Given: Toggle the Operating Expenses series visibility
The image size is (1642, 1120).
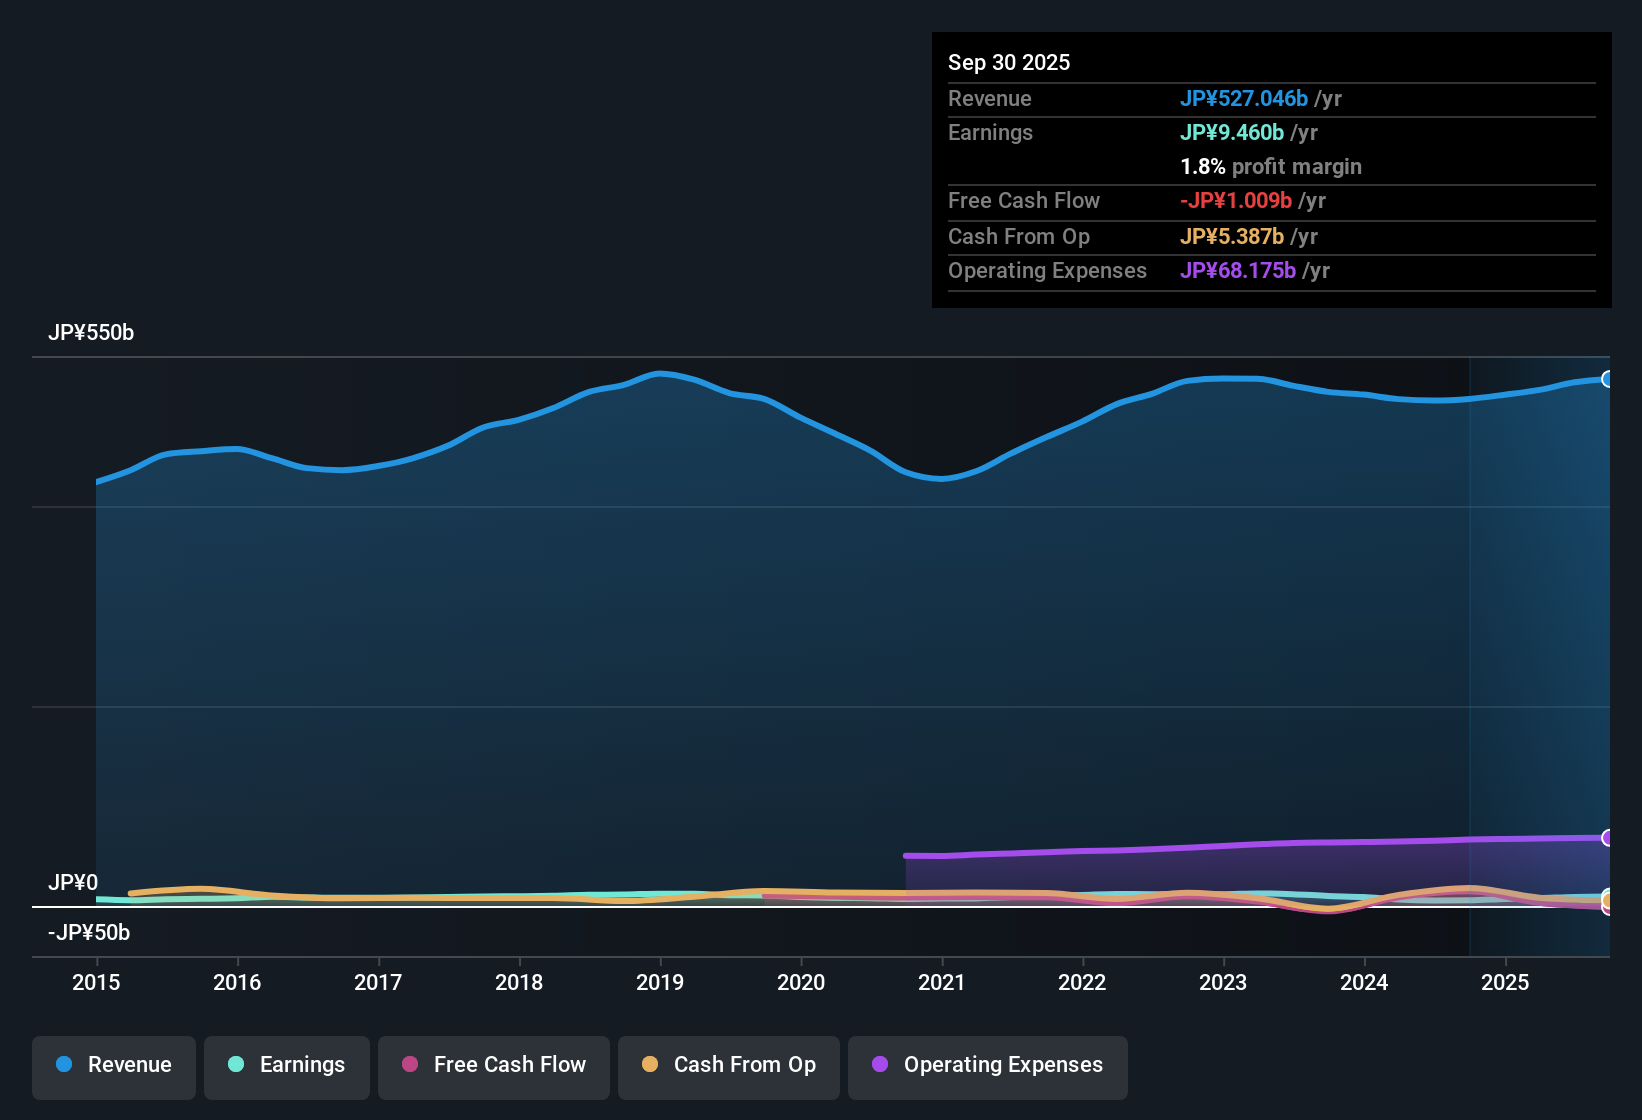Looking at the screenshot, I should click(x=987, y=1065).
